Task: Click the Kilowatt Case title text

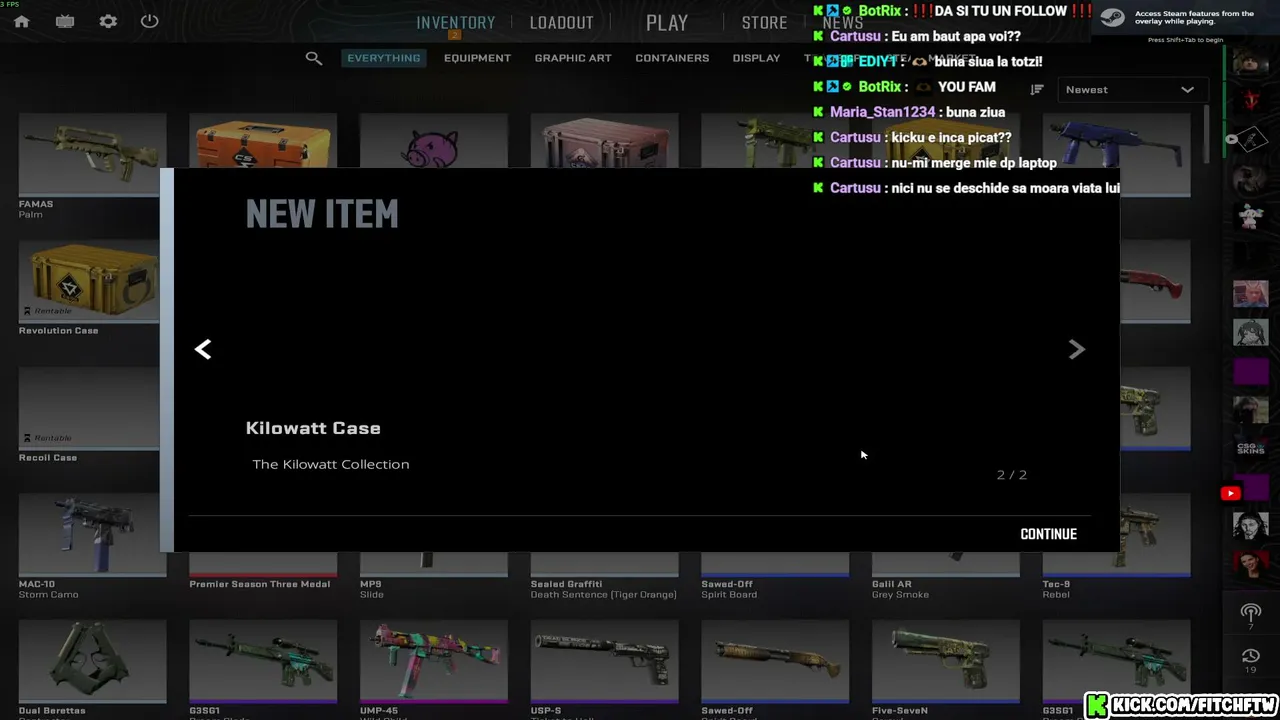Action: tap(313, 428)
